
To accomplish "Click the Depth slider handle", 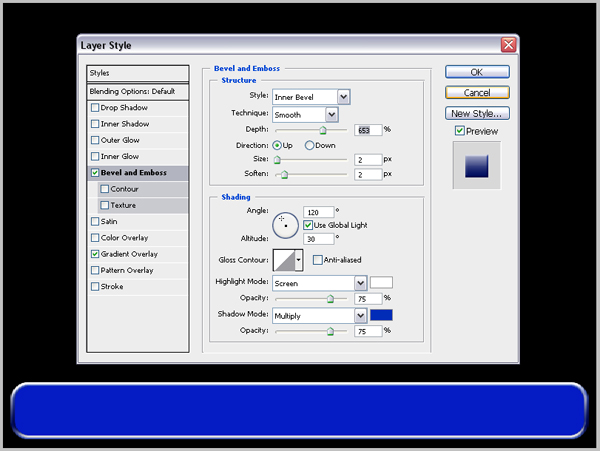I will coord(323,130).
